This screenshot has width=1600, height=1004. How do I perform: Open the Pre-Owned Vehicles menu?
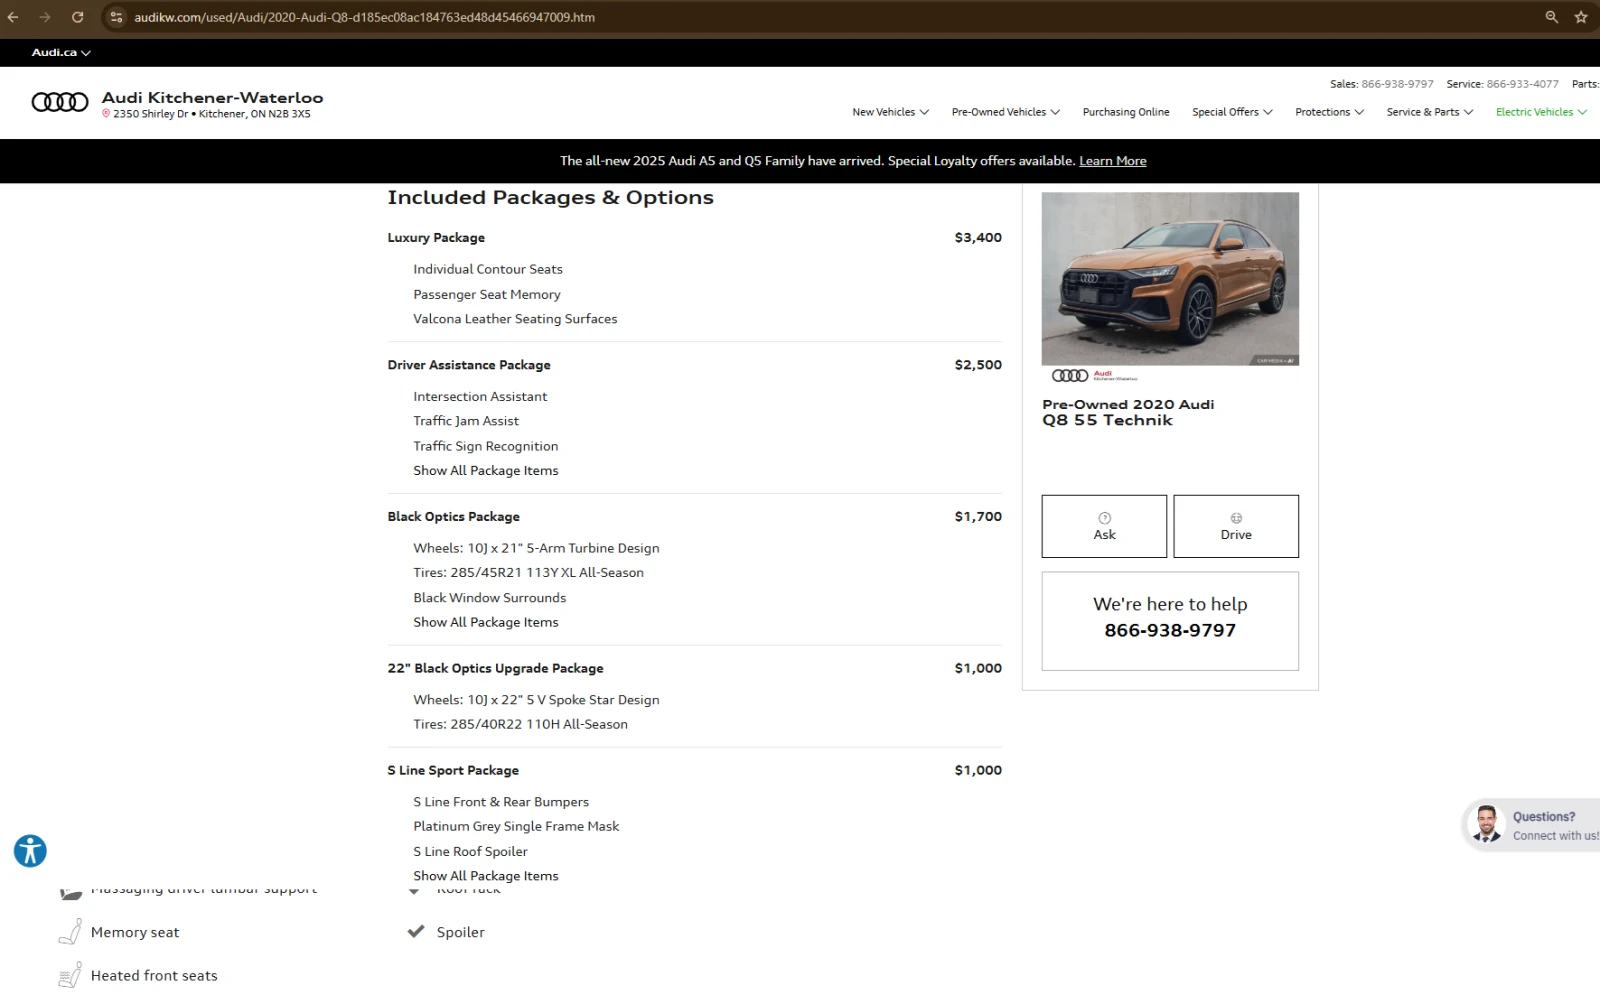(x=1005, y=112)
